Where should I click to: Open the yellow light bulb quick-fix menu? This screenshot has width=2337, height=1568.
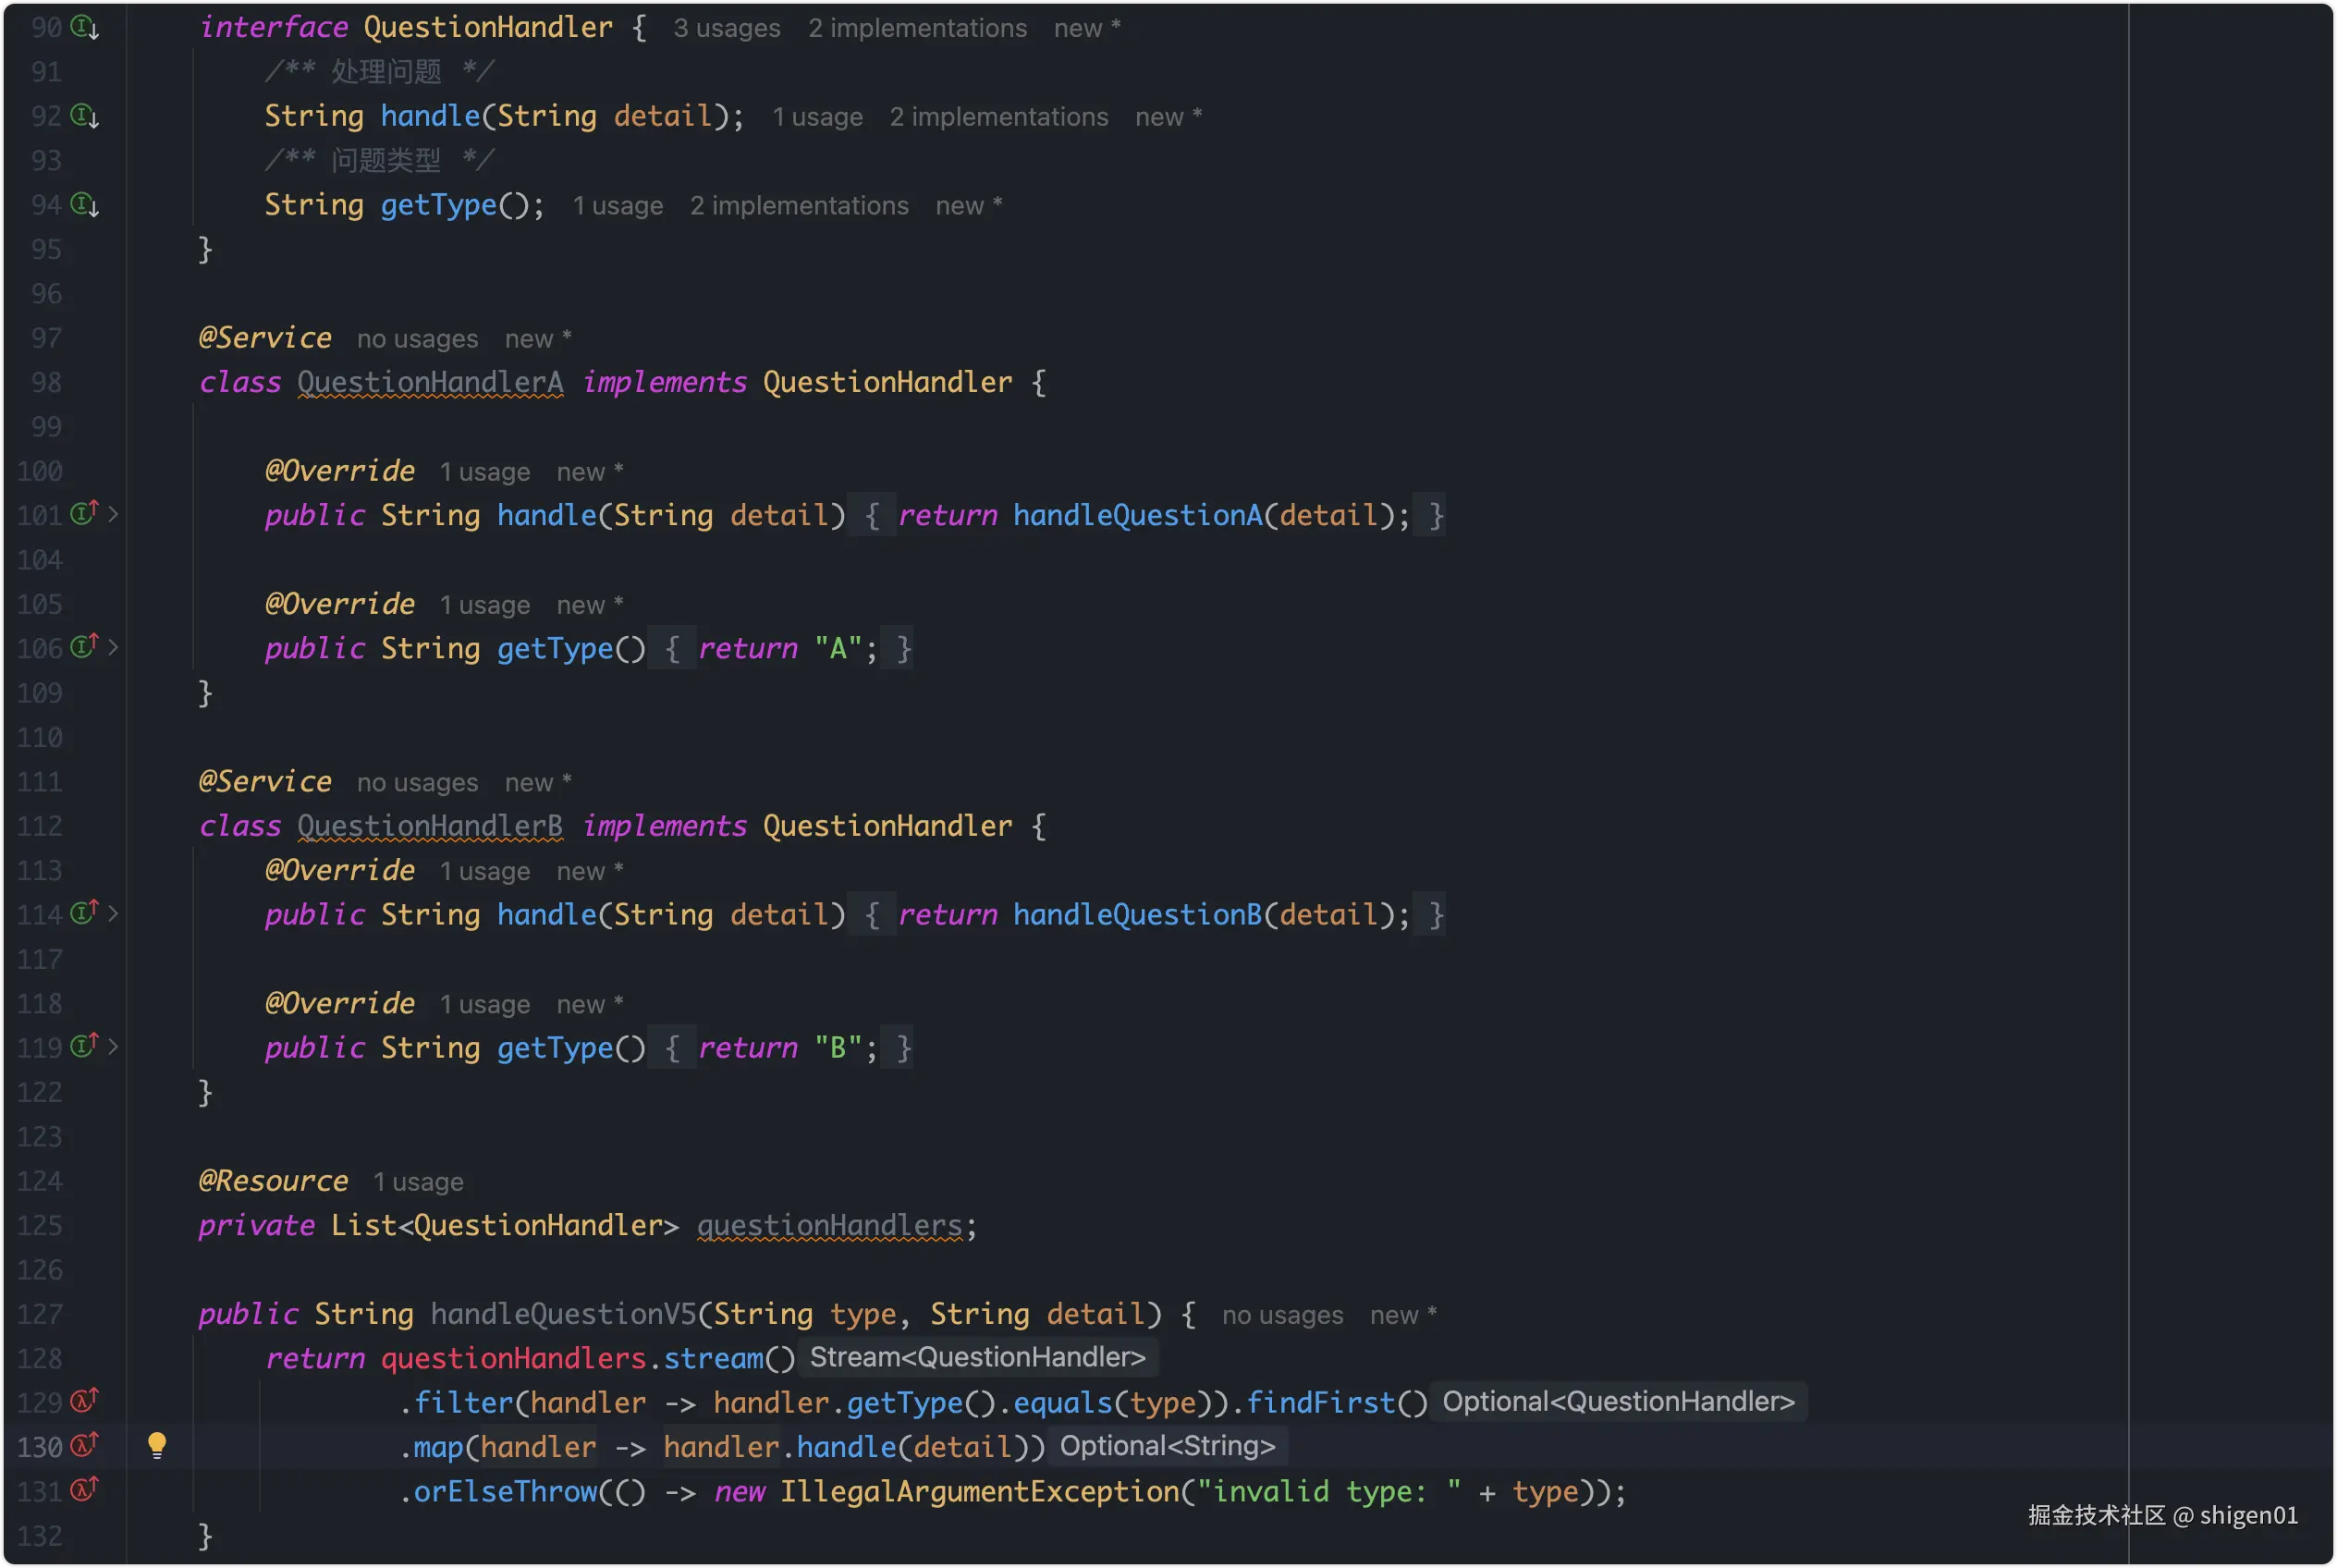(157, 1444)
